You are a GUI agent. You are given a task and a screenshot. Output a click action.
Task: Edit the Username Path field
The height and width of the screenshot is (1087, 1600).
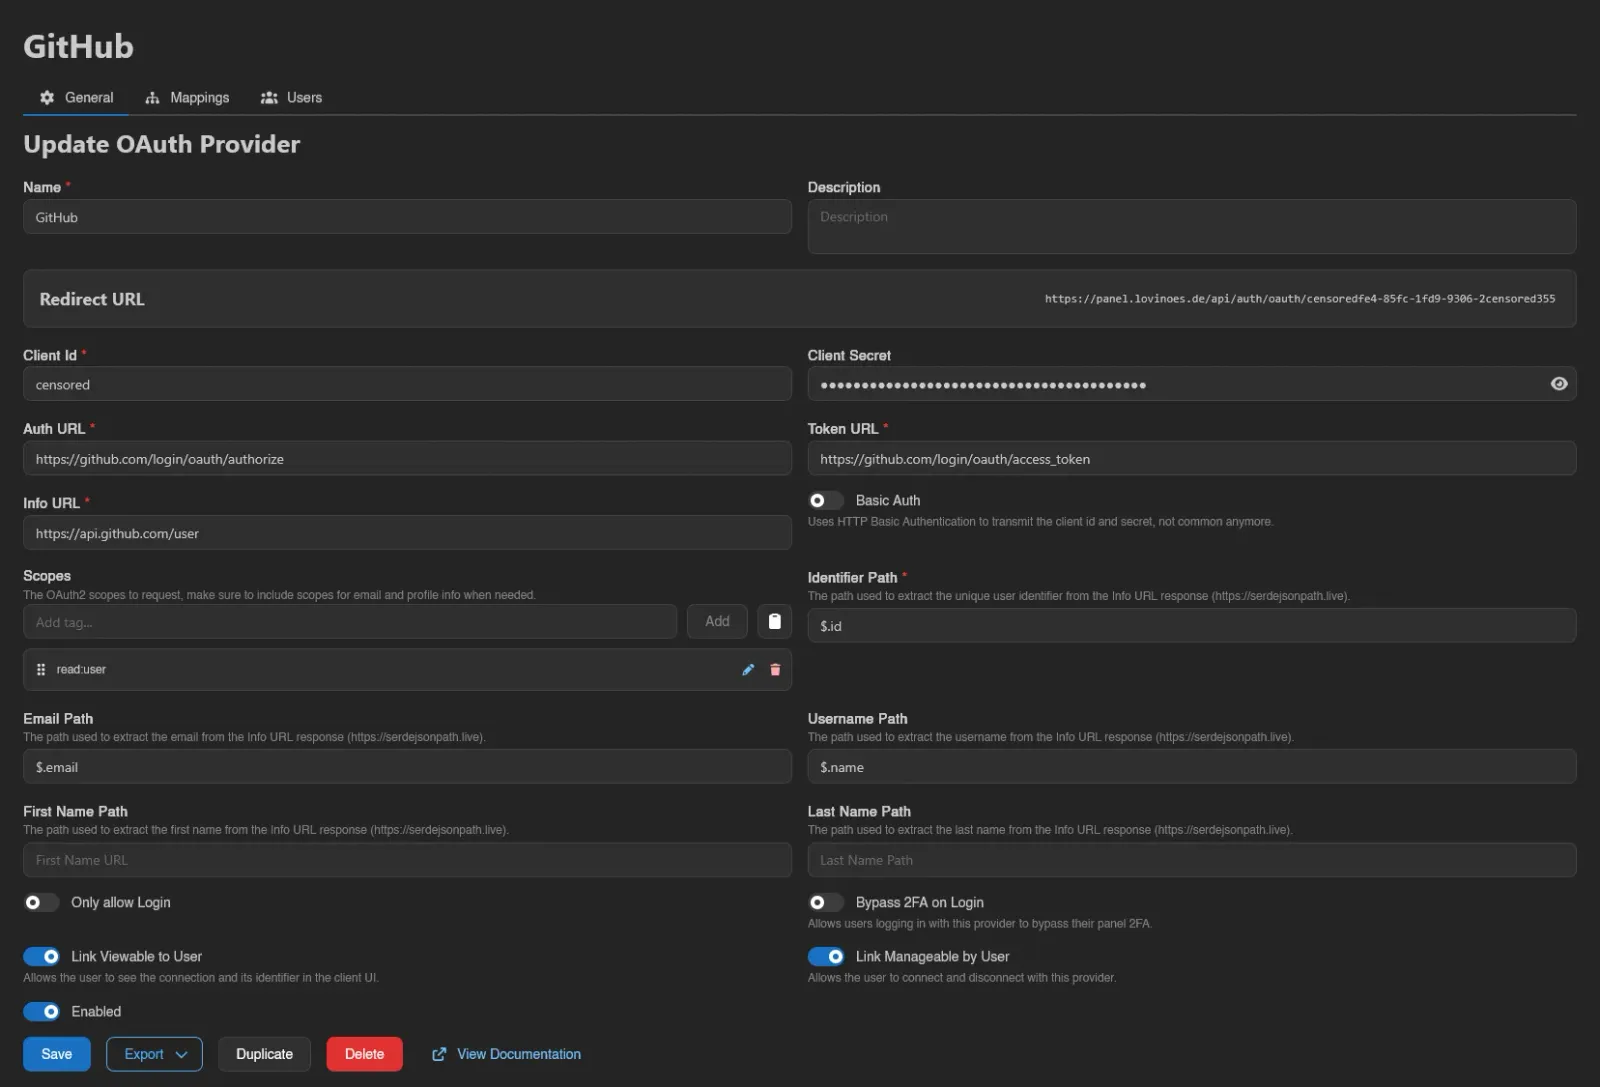[x=1192, y=767]
